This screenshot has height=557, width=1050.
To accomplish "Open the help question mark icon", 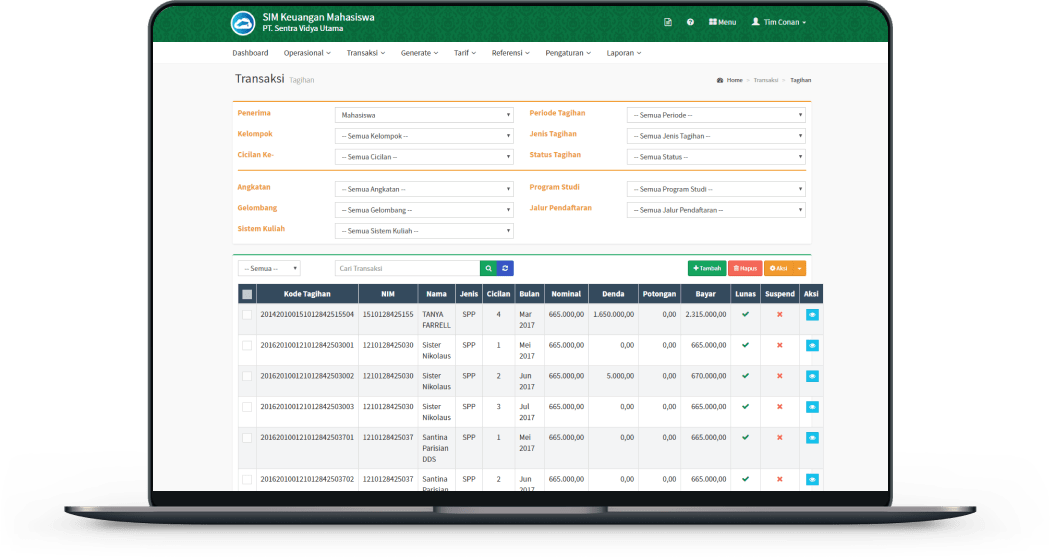I will coord(690,22).
